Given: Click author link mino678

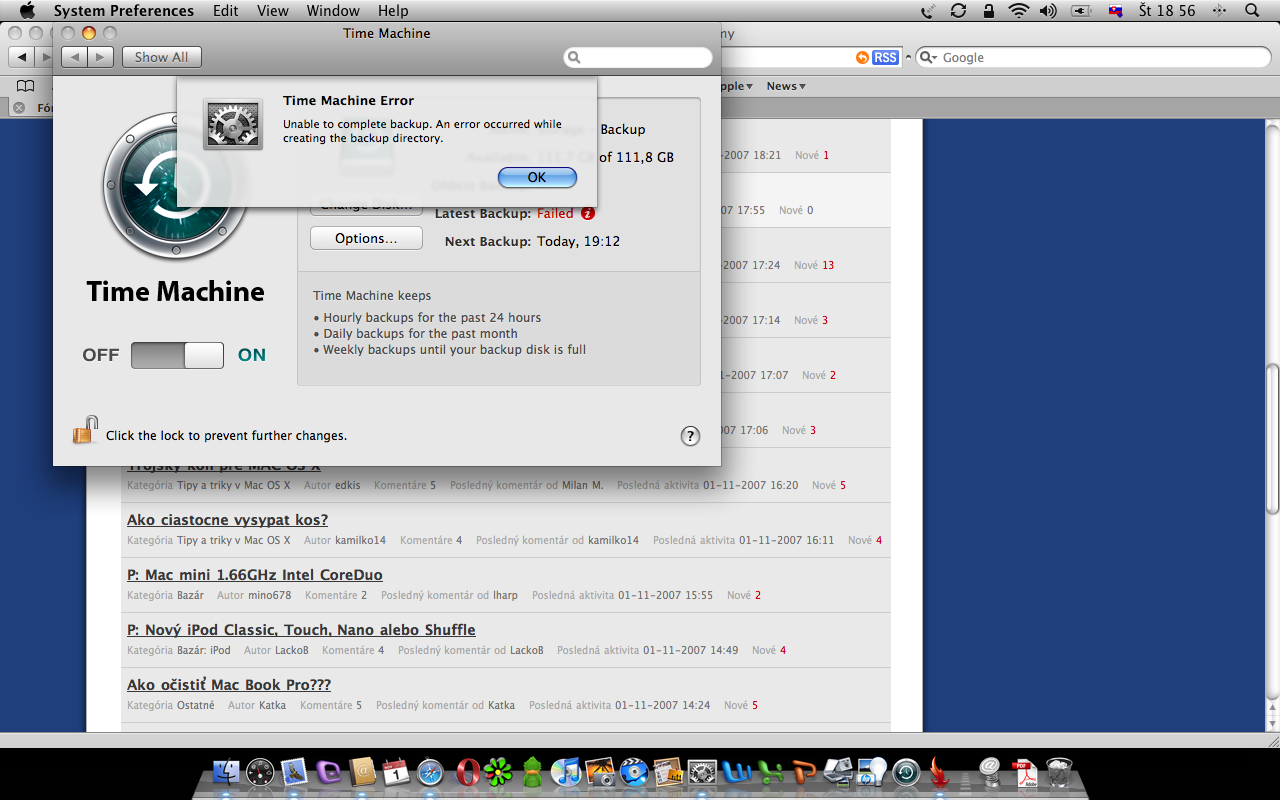Looking at the screenshot, I should click(269, 595).
